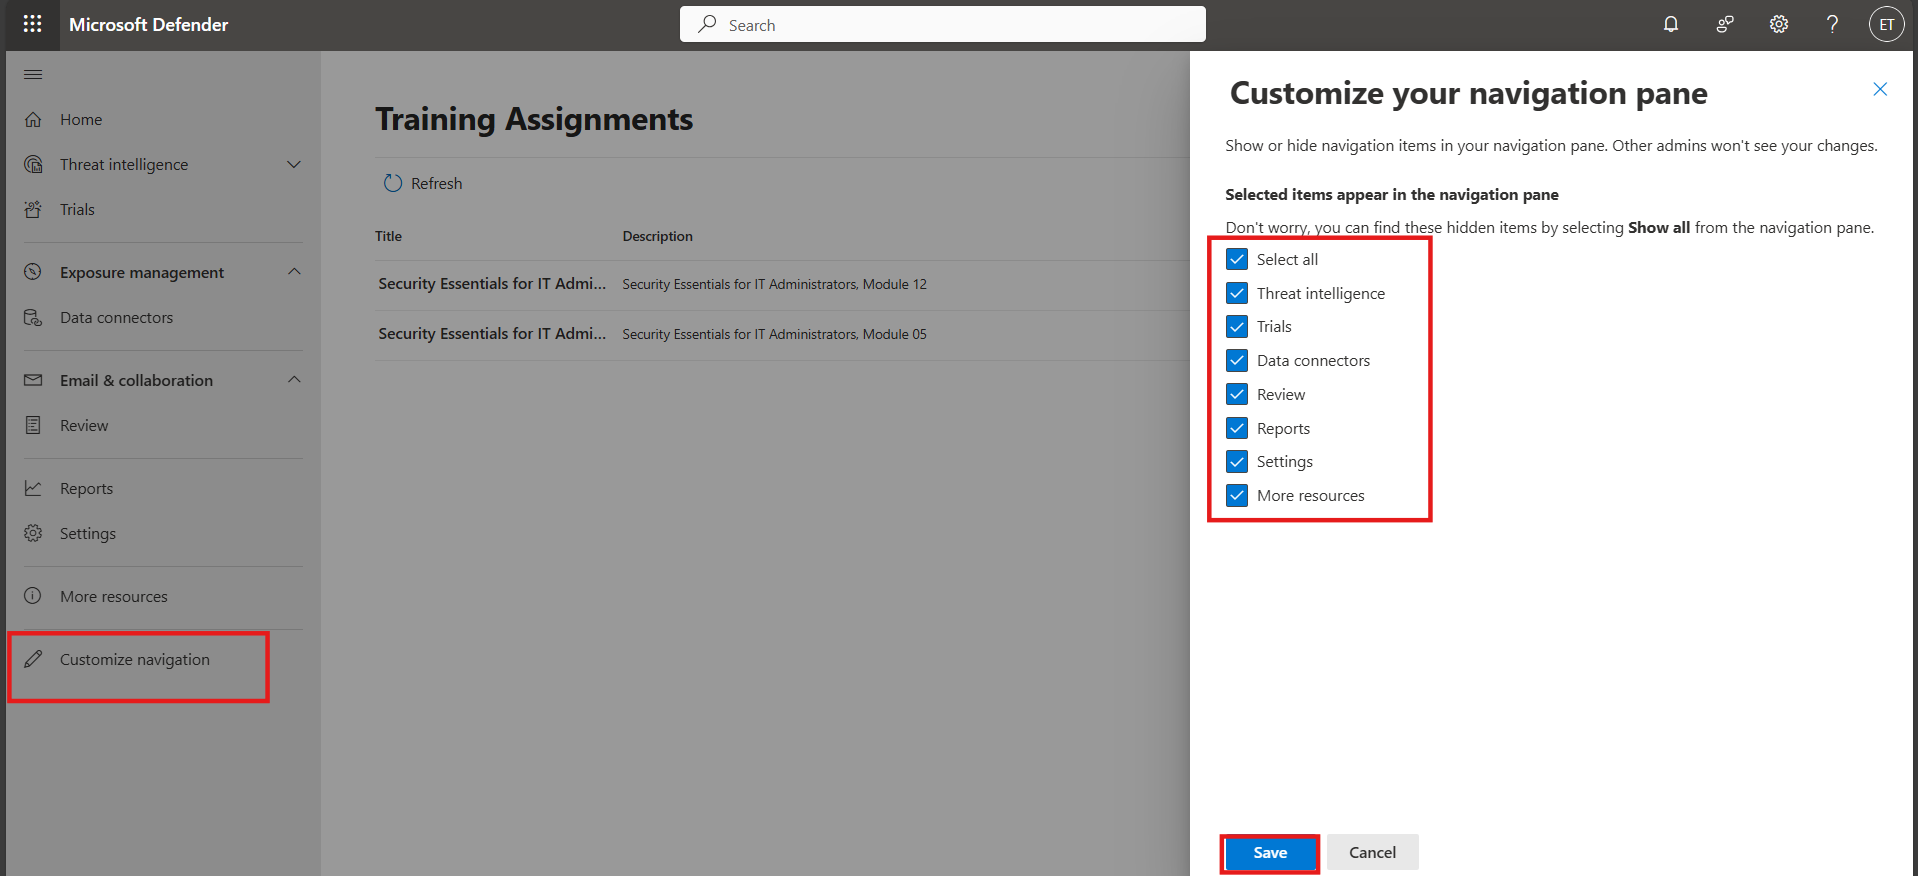
Task: Uncheck the Threat intelligence checkbox
Action: 1237,293
